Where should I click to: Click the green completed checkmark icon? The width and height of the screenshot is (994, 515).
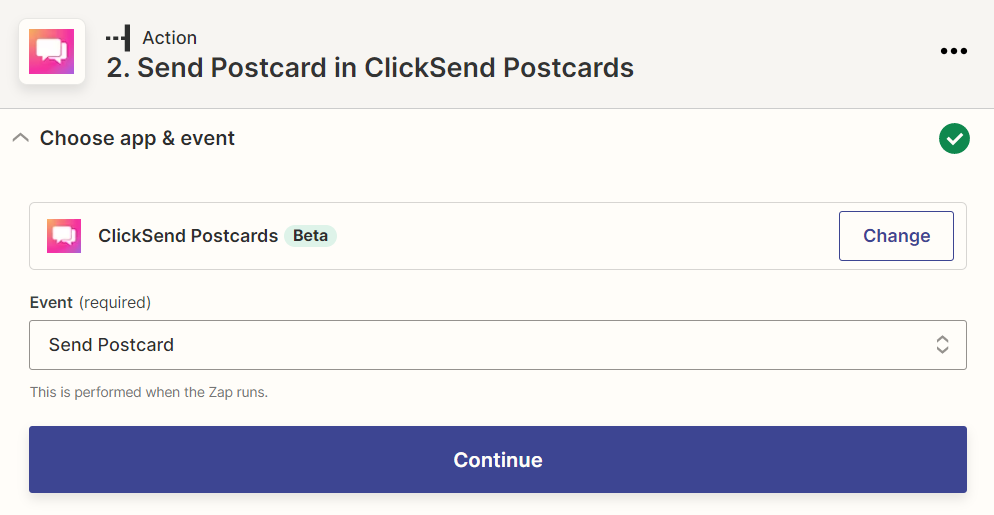954,138
